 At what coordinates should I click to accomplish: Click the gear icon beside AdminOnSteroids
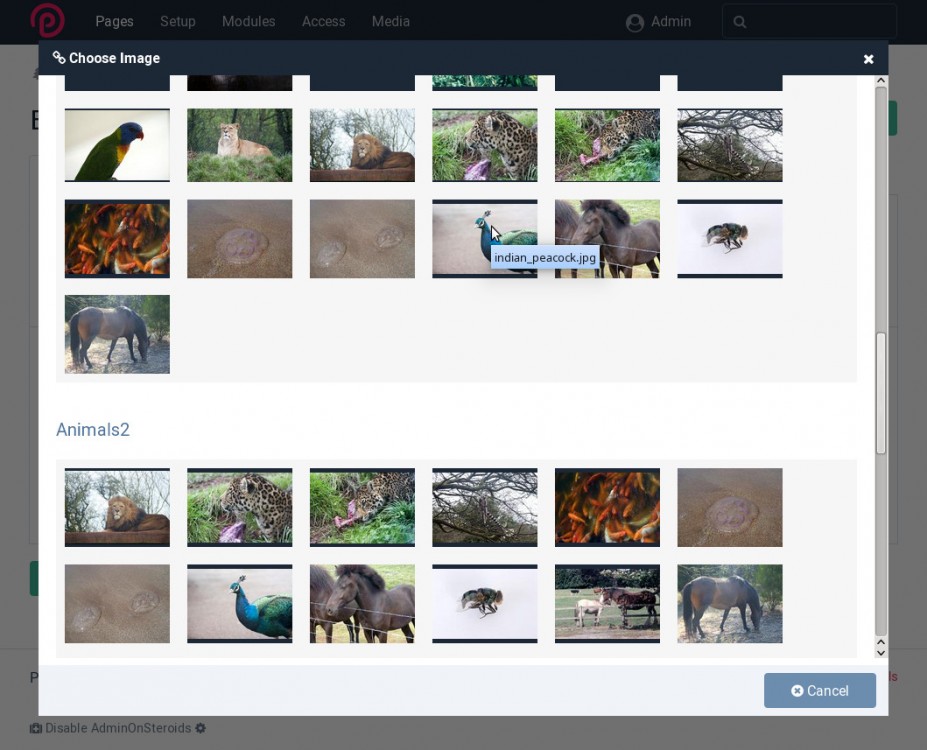[x=201, y=728]
